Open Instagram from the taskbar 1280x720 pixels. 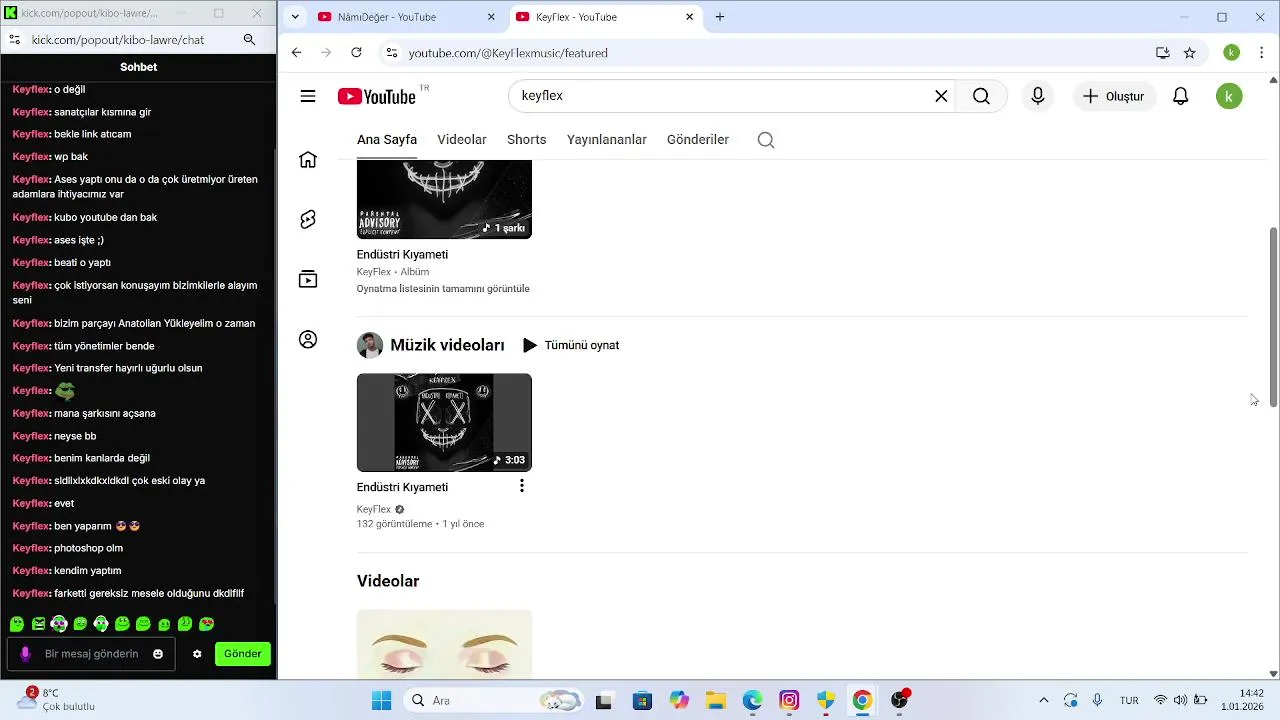(790, 700)
